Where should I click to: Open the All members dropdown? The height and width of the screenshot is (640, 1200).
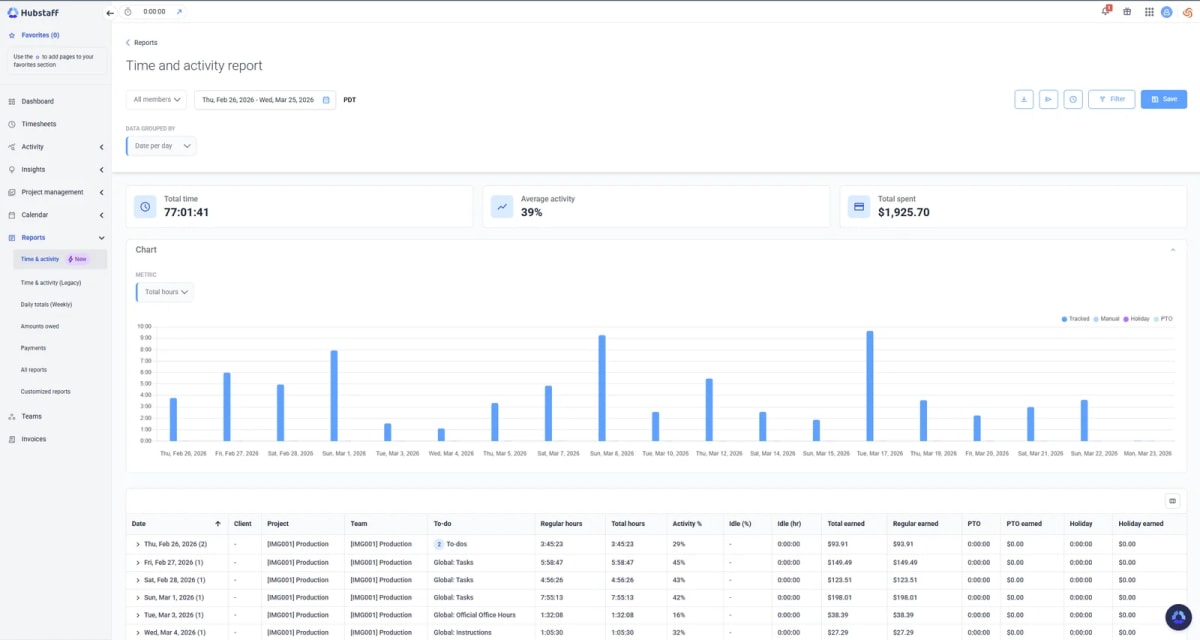157,100
